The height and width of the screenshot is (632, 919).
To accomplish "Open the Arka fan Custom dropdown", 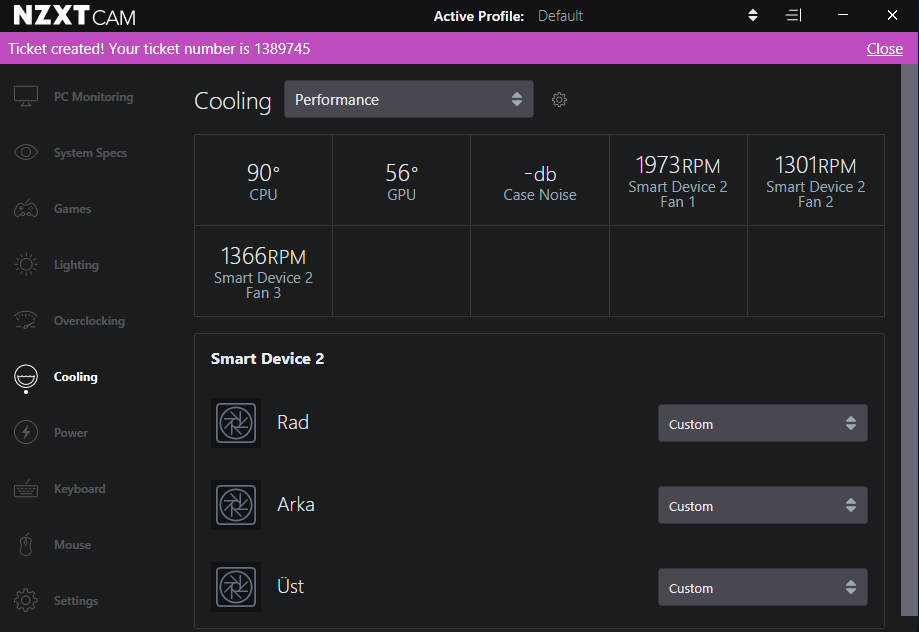I will (x=763, y=505).
